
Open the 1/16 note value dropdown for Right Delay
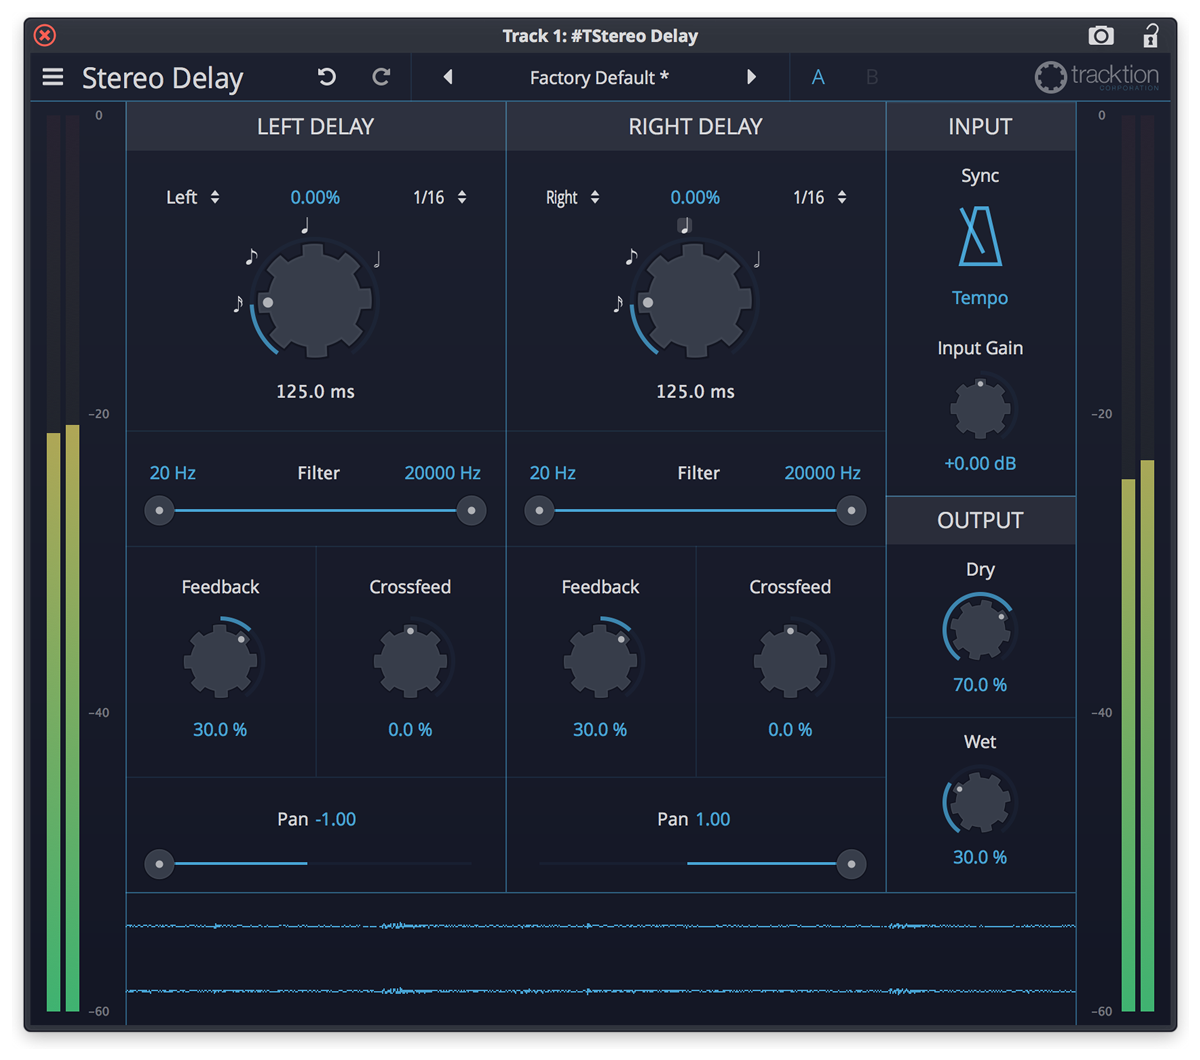pyautogui.click(x=819, y=197)
